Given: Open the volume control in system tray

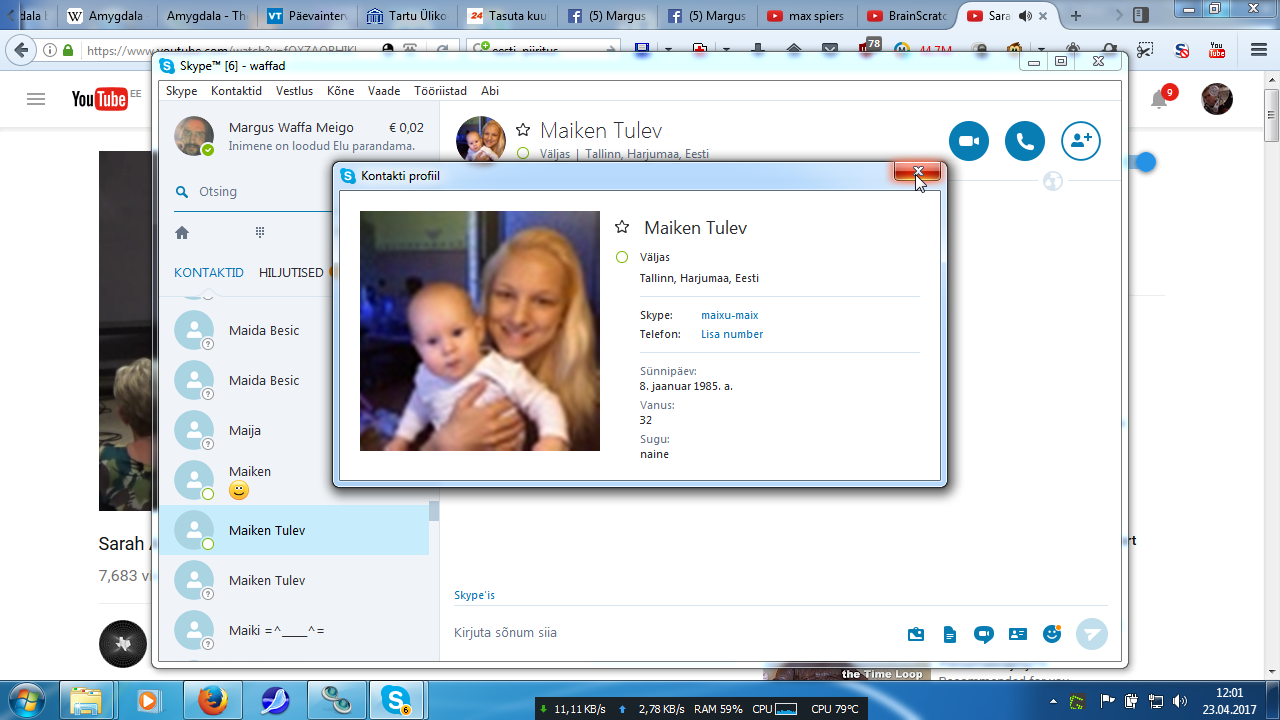Looking at the screenshot, I should (x=1180, y=700).
